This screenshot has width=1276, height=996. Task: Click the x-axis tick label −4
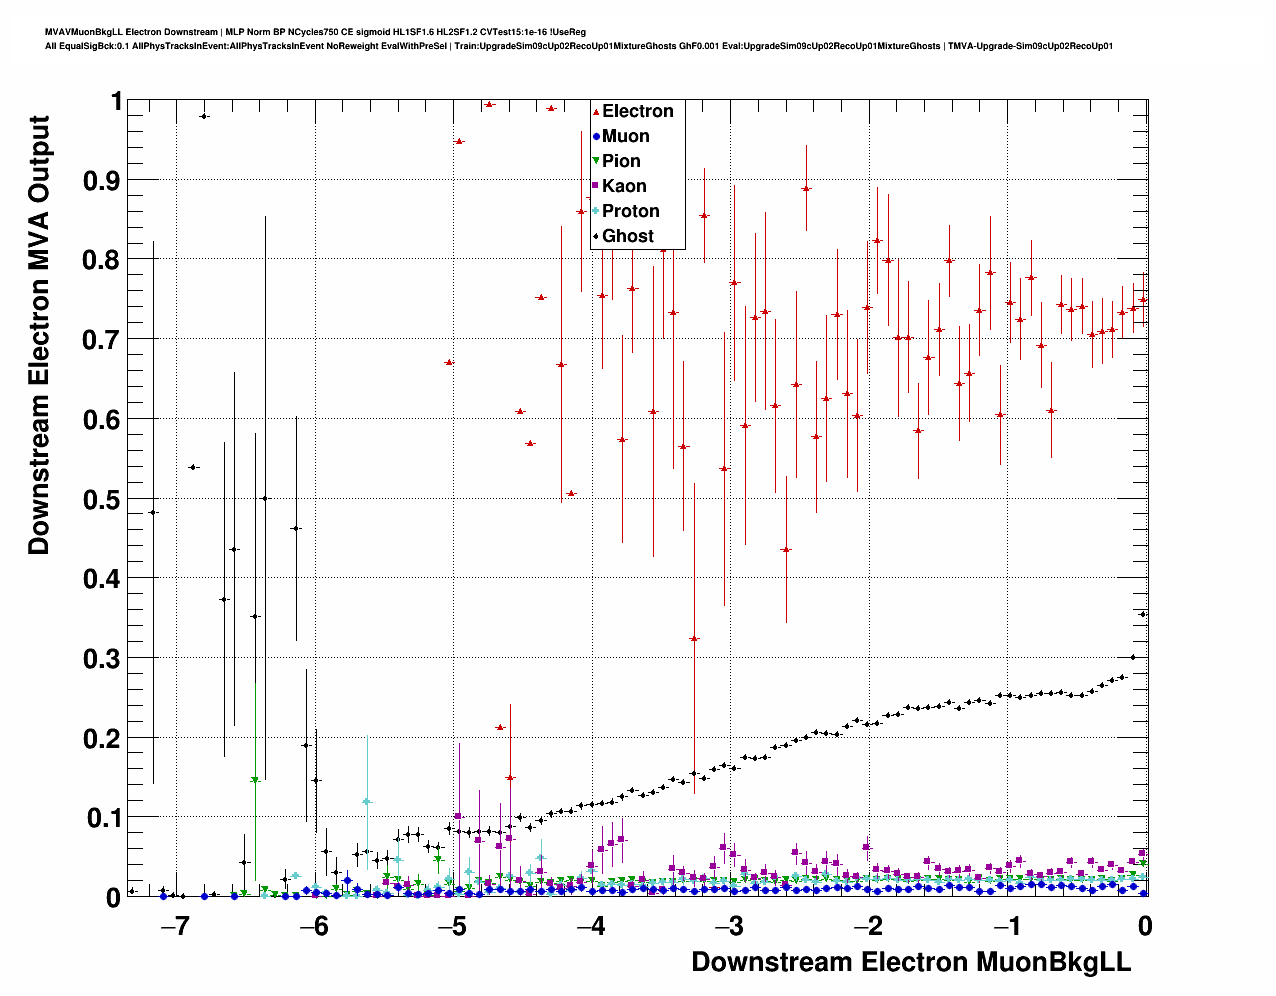[x=591, y=926]
